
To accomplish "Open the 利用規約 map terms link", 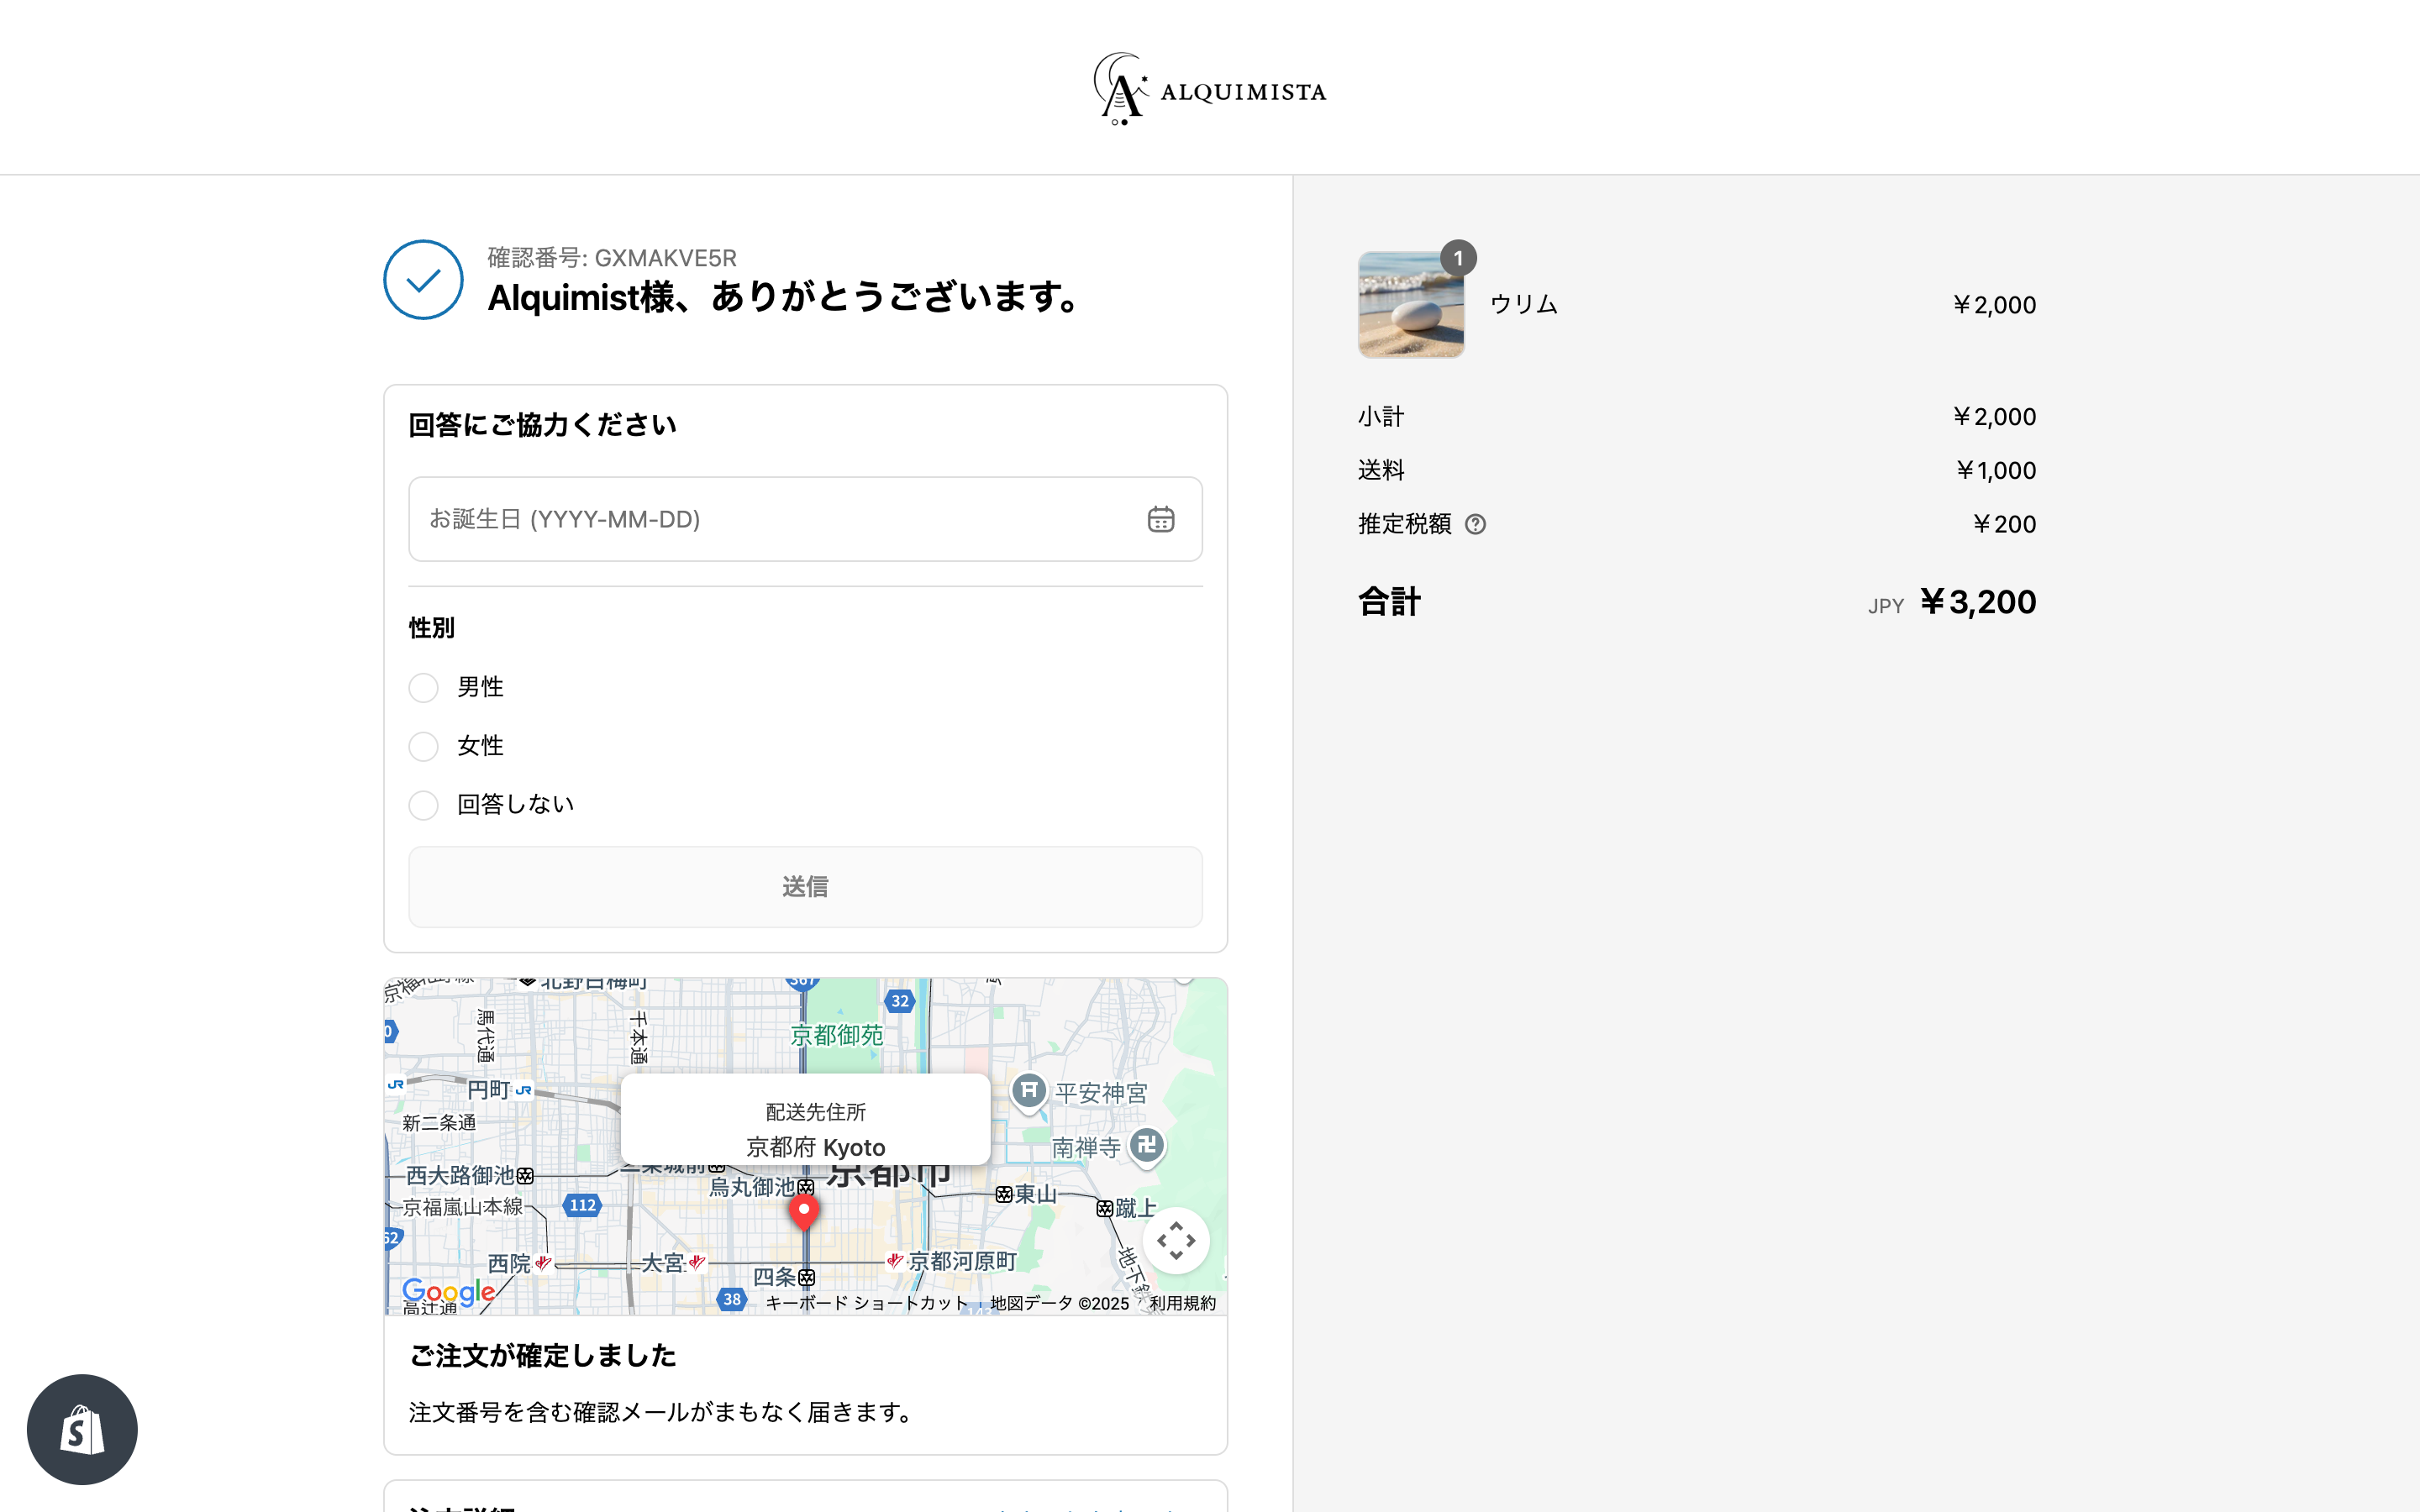I will [1183, 1303].
